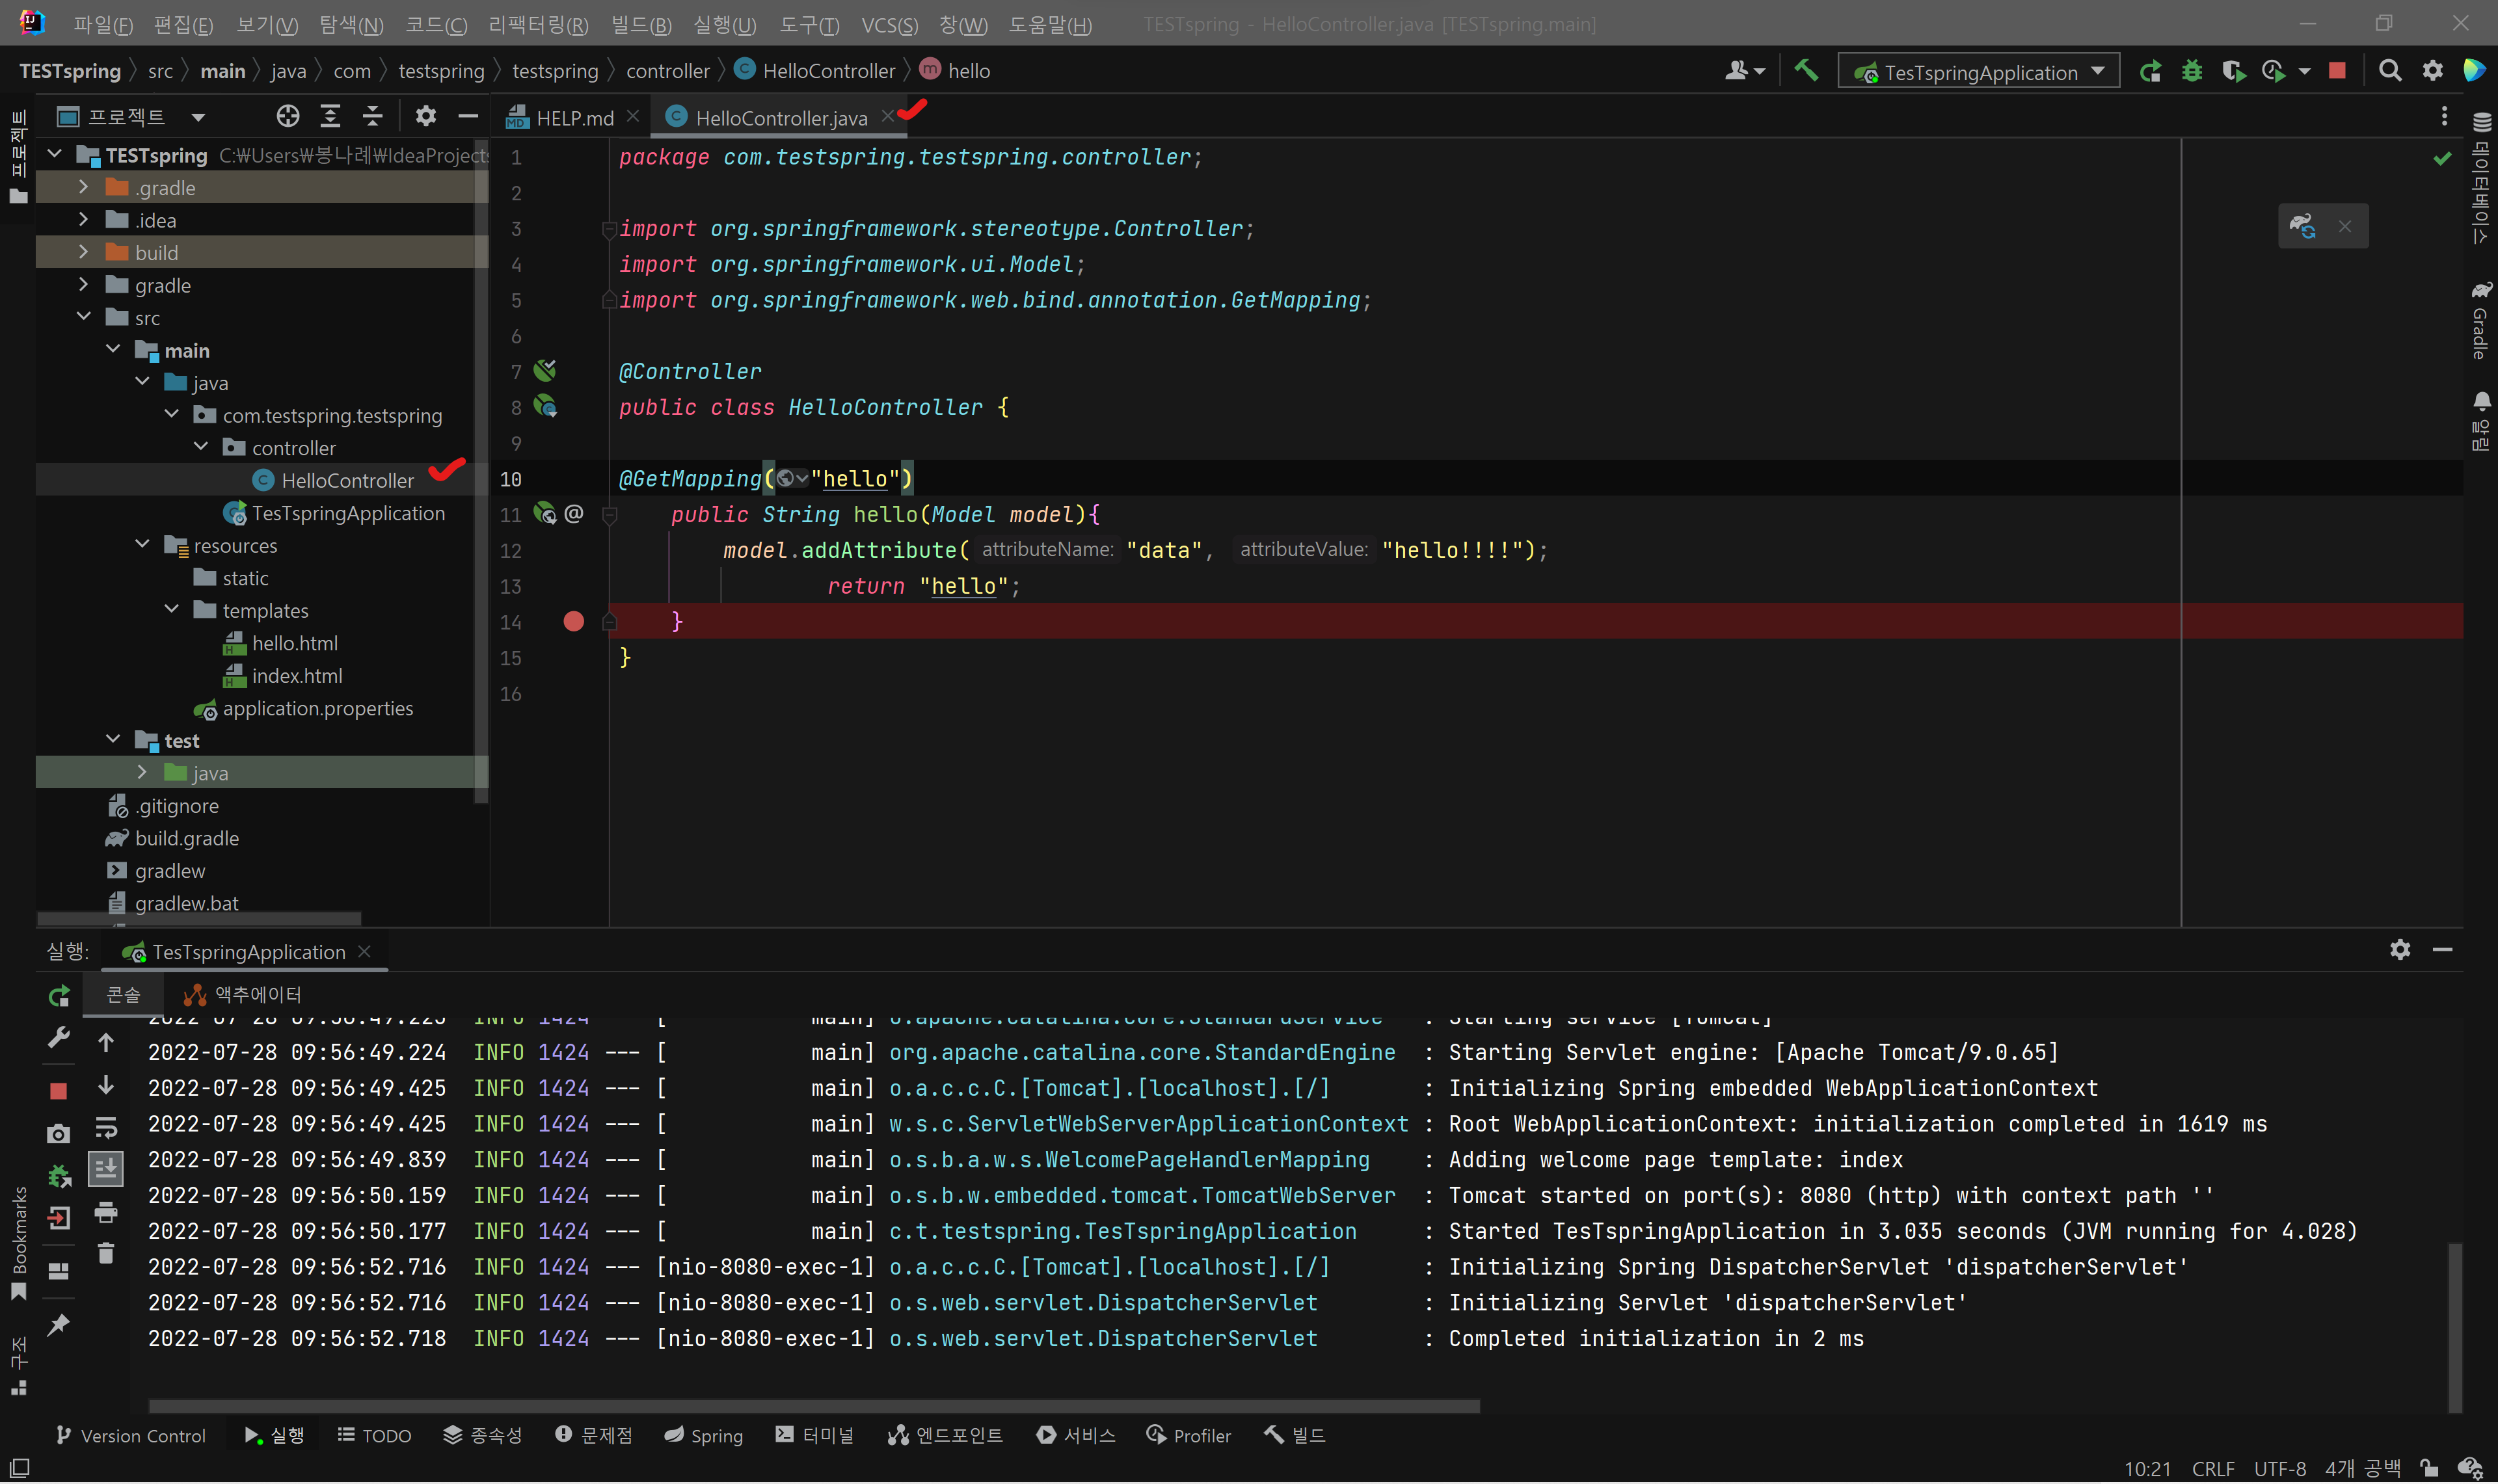This screenshot has height=1484, width=2498.
Task: Click the trash icon to clear console
Action: click(106, 1253)
